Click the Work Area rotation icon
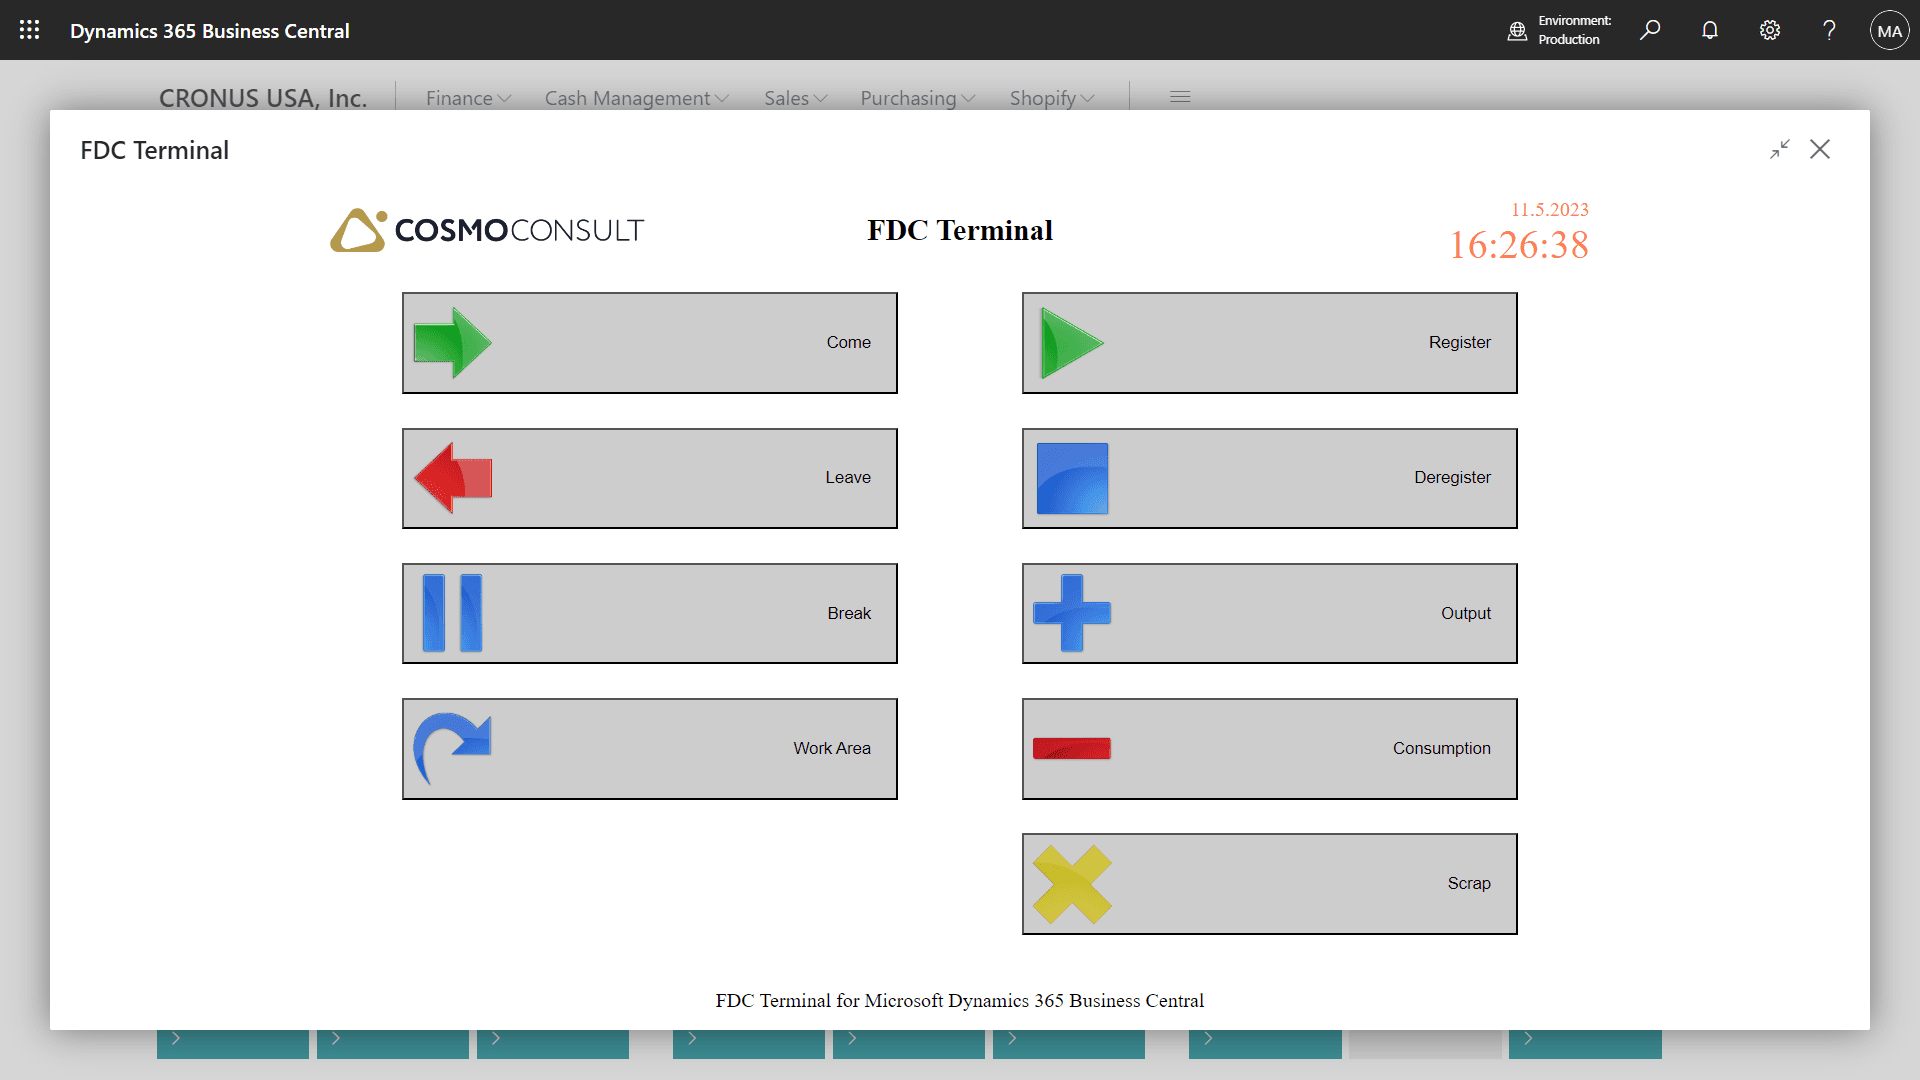 click(x=454, y=748)
